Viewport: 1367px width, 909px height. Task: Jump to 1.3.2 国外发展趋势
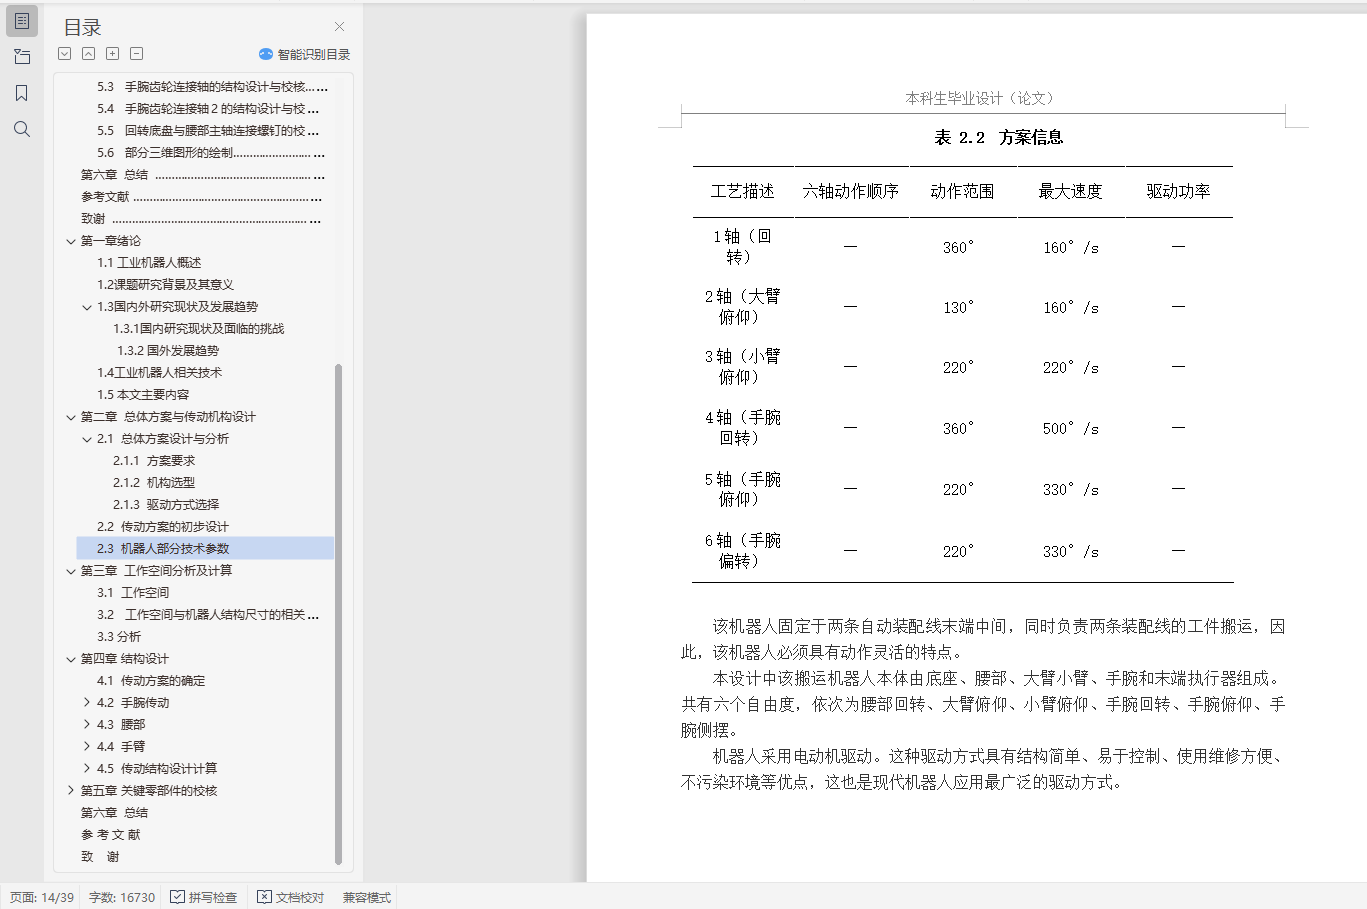(167, 351)
